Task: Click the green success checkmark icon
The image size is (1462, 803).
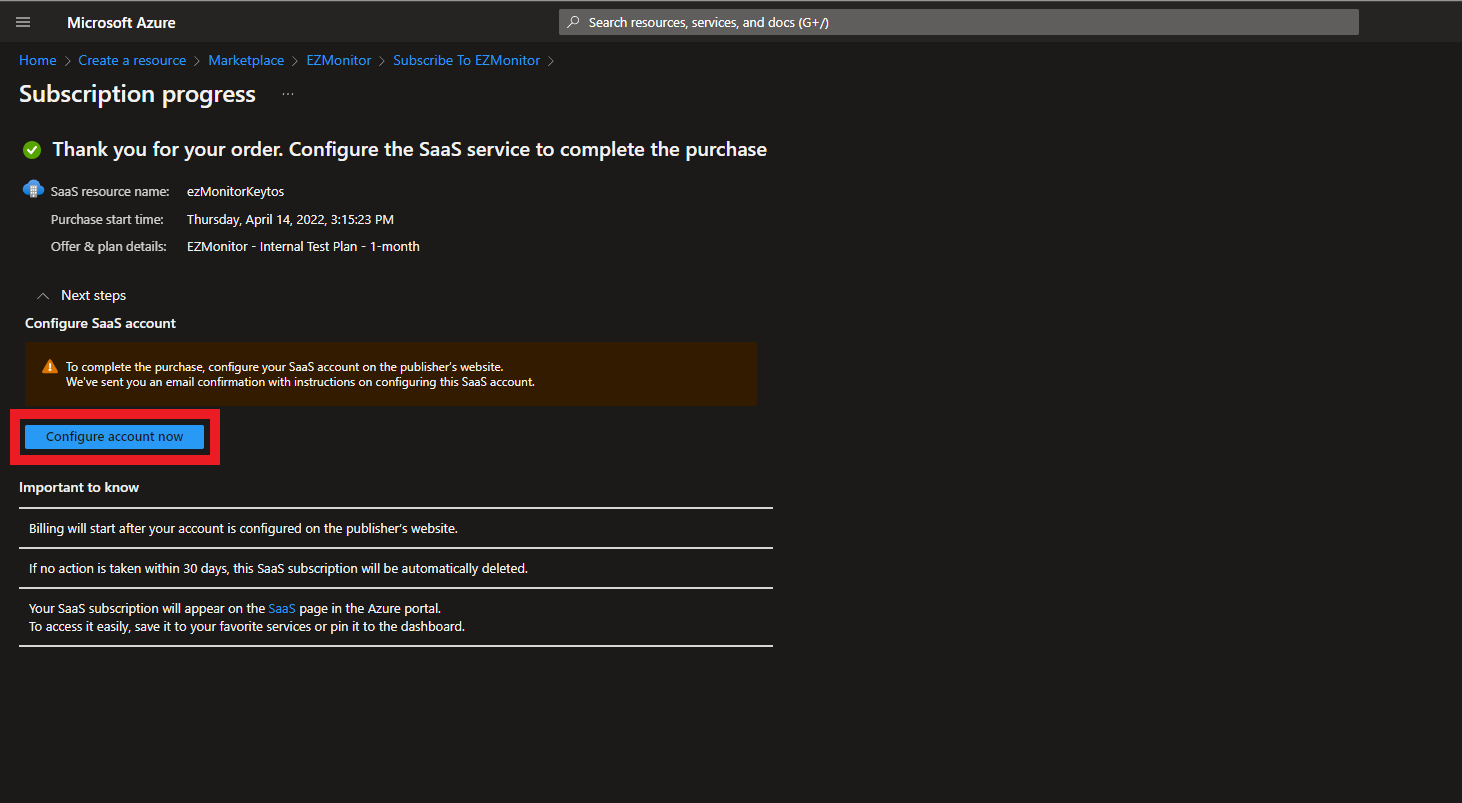Action: coord(32,150)
